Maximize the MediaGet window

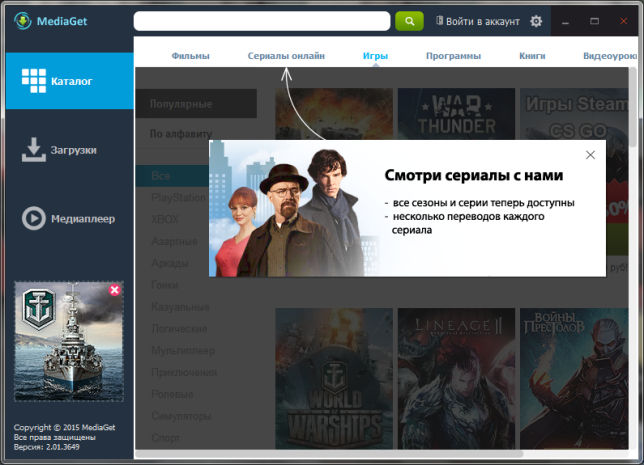pyautogui.click(x=594, y=21)
